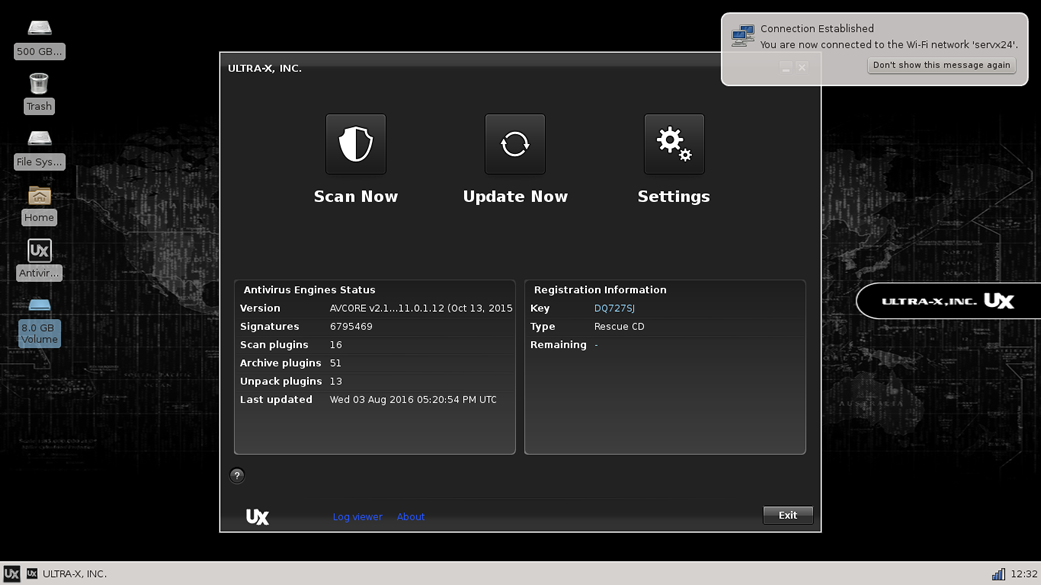1041x585 pixels.
Task: Open the UX start menu in taskbar
Action: [11, 574]
